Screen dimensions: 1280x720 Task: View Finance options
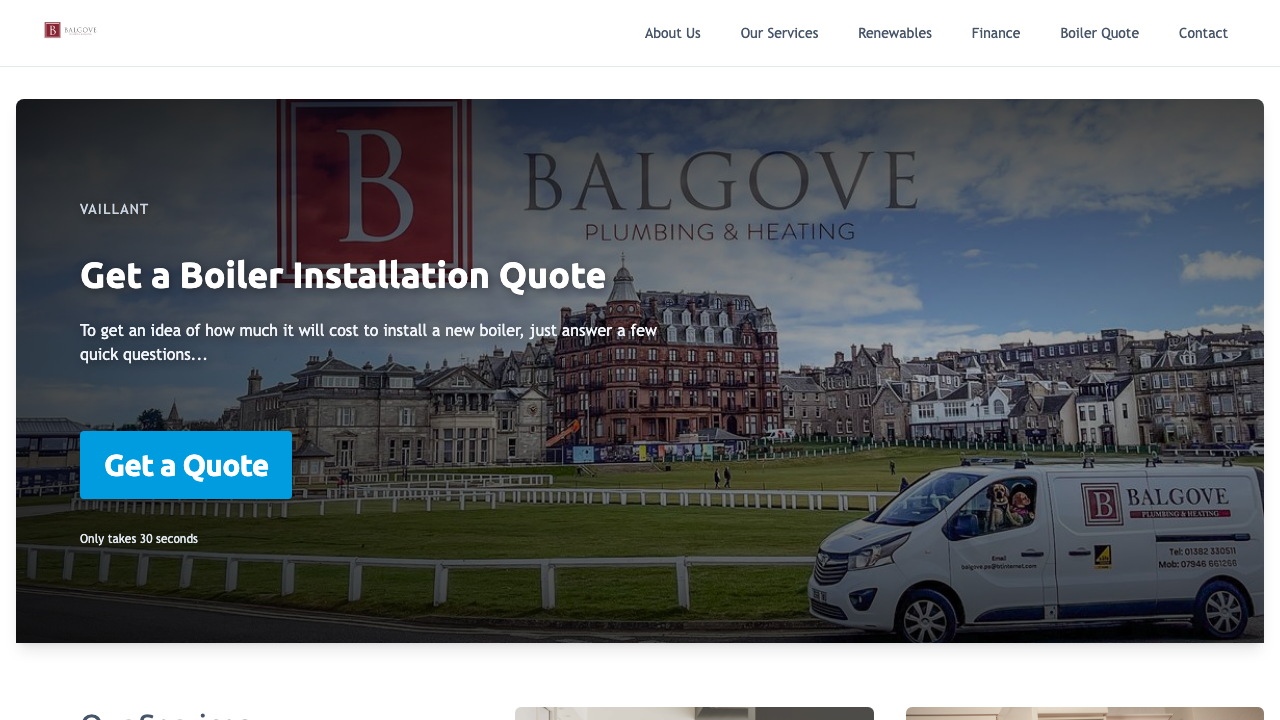[x=995, y=33]
